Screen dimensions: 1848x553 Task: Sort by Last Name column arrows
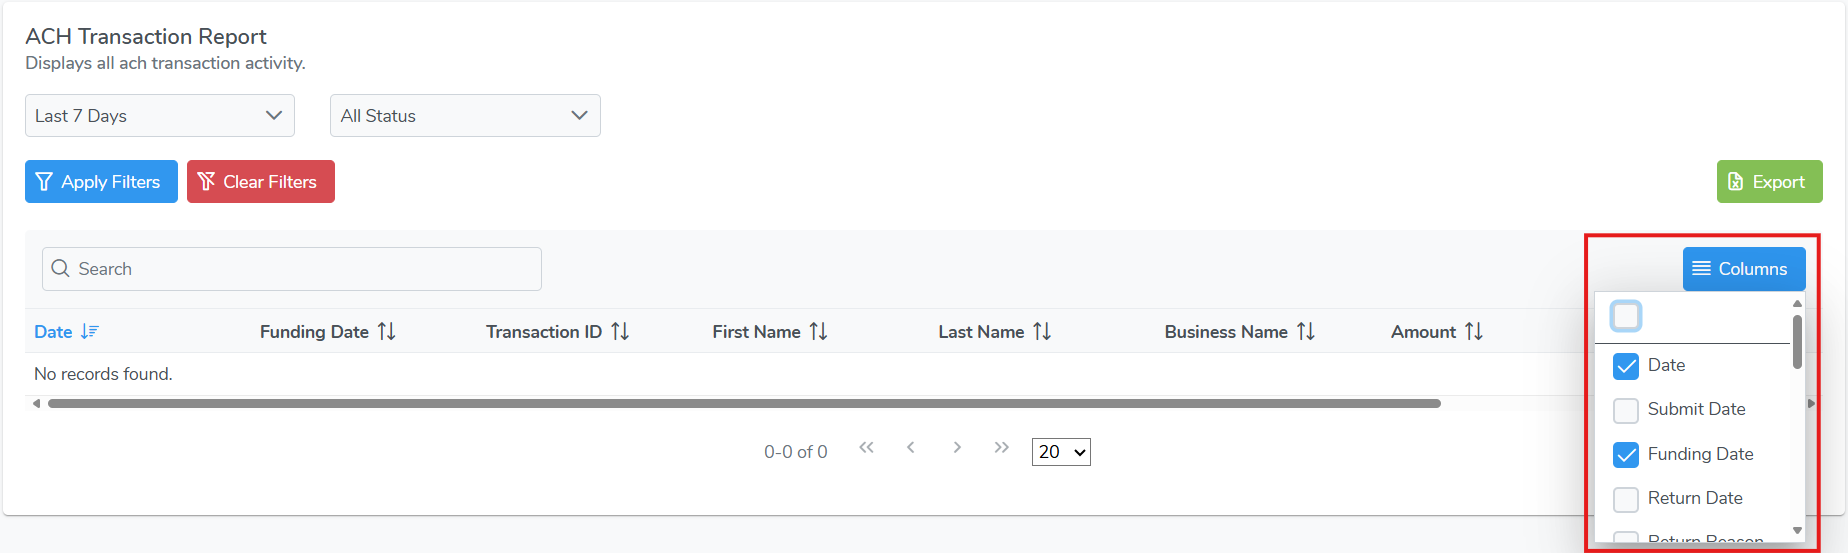(1042, 331)
